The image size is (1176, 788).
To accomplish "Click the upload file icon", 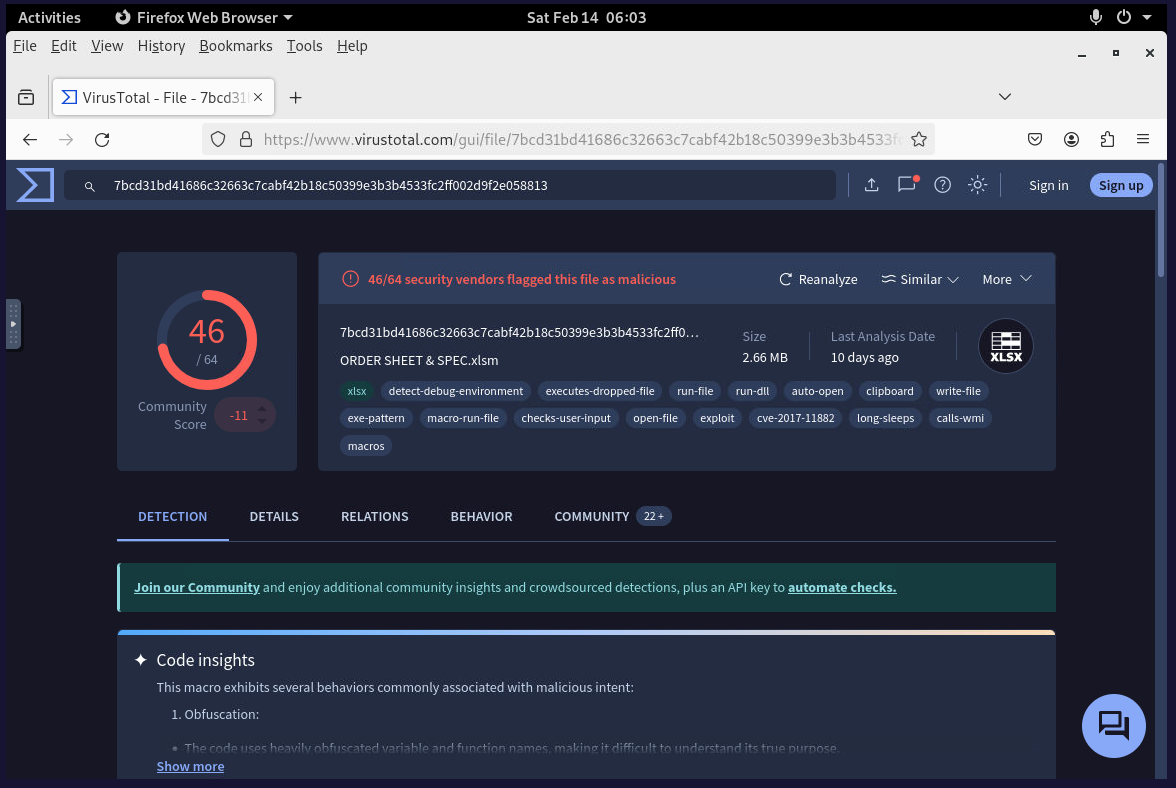I will pyautogui.click(x=871, y=185).
